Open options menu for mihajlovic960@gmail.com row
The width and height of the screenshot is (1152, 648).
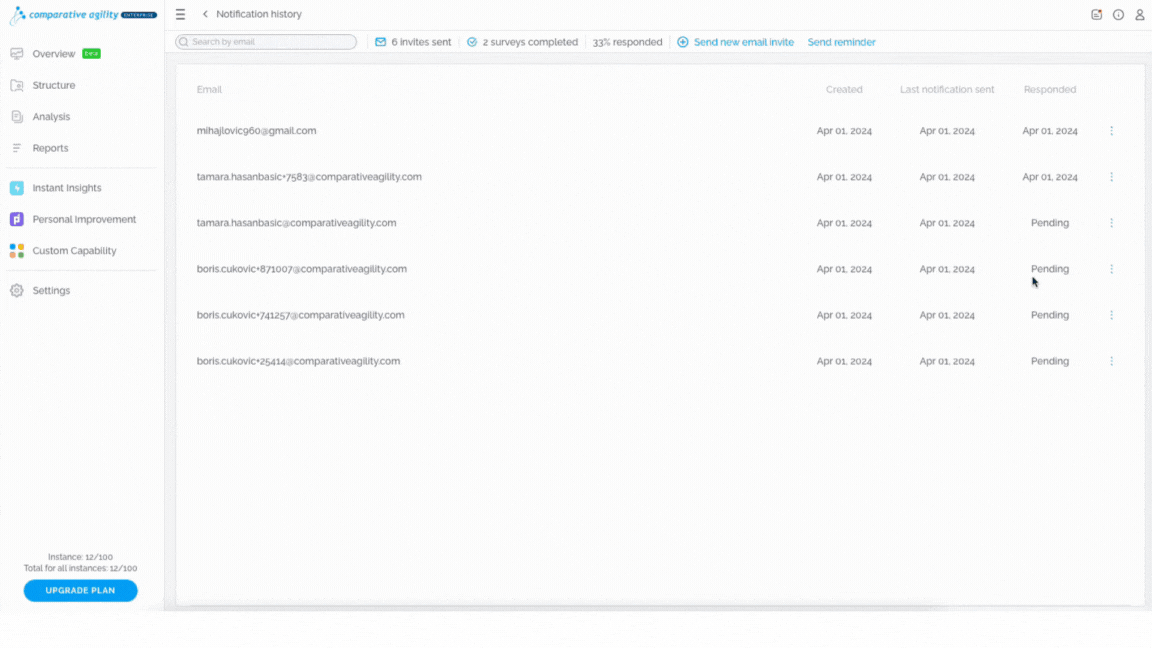(x=1112, y=131)
